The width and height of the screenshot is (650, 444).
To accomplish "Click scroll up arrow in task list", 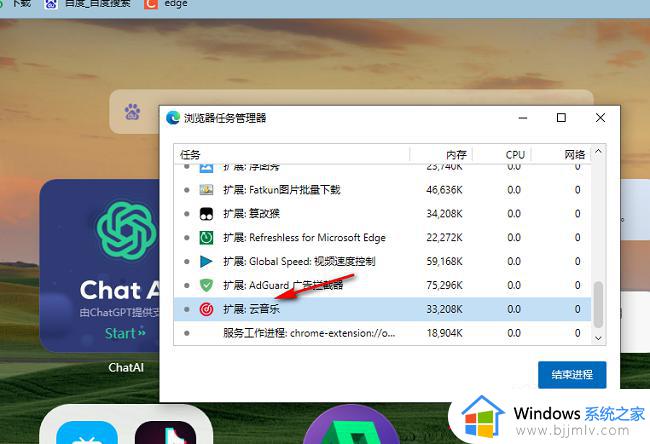I will tap(598, 151).
